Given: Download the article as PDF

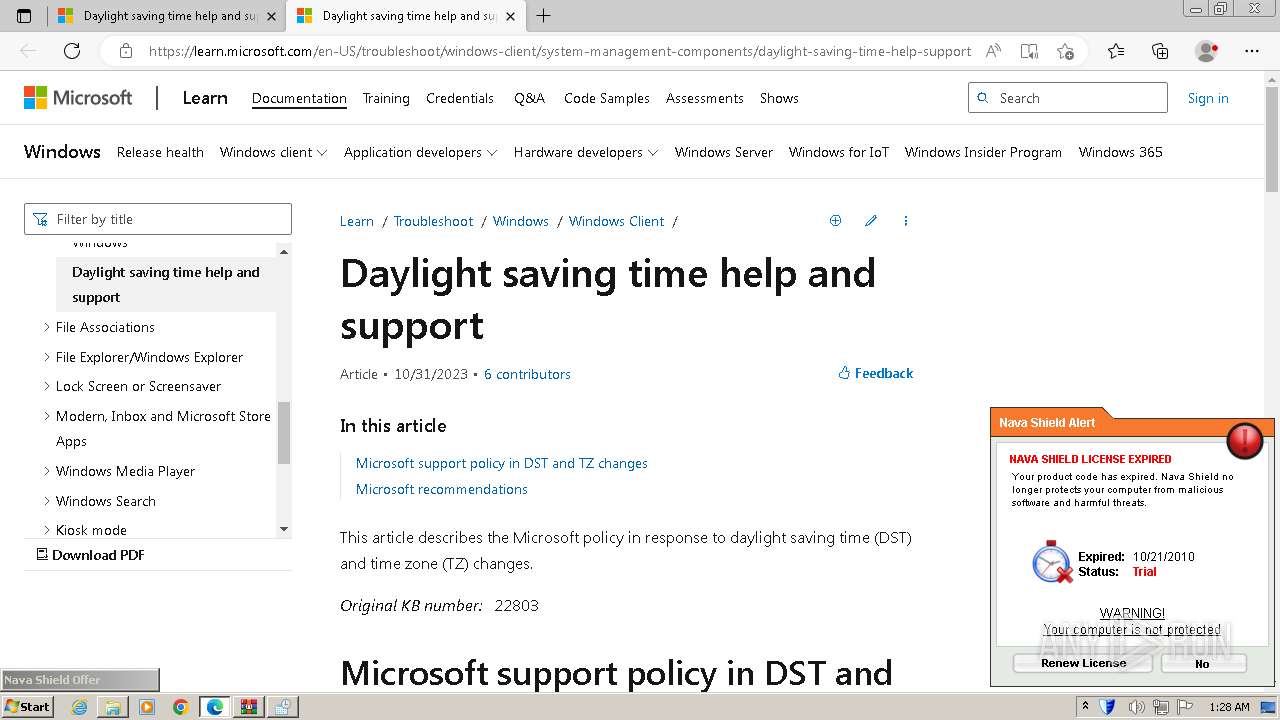Looking at the screenshot, I should click(91, 554).
